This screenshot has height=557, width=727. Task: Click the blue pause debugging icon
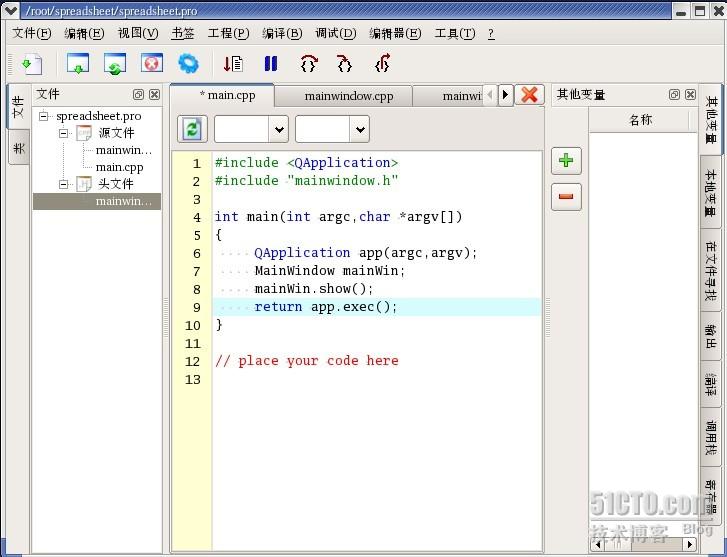point(271,64)
